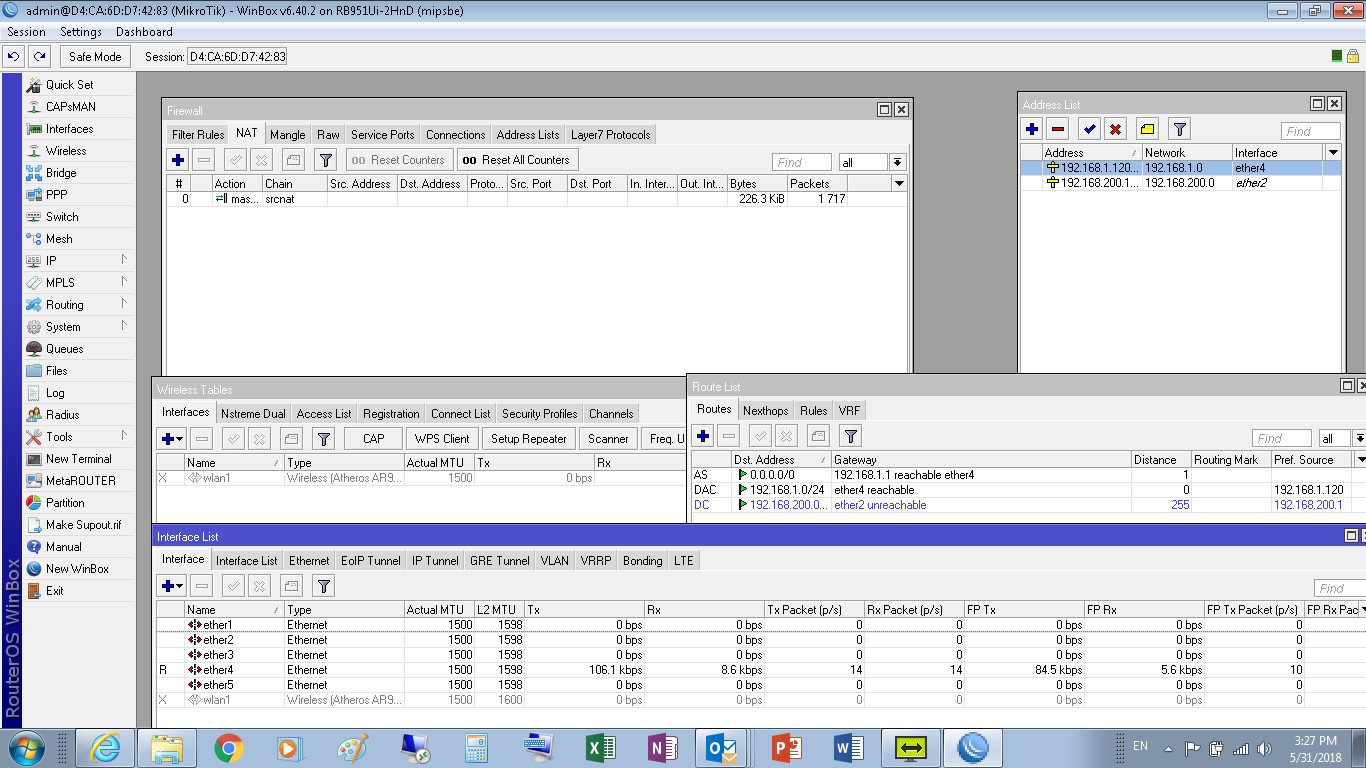Open Interfaces in sidebar
The width and height of the screenshot is (1366, 768).
coord(69,129)
